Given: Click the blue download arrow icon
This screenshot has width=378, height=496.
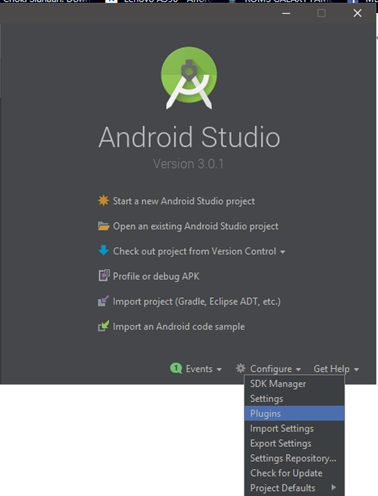Looking at the screenshot, I should pos(103,250).
